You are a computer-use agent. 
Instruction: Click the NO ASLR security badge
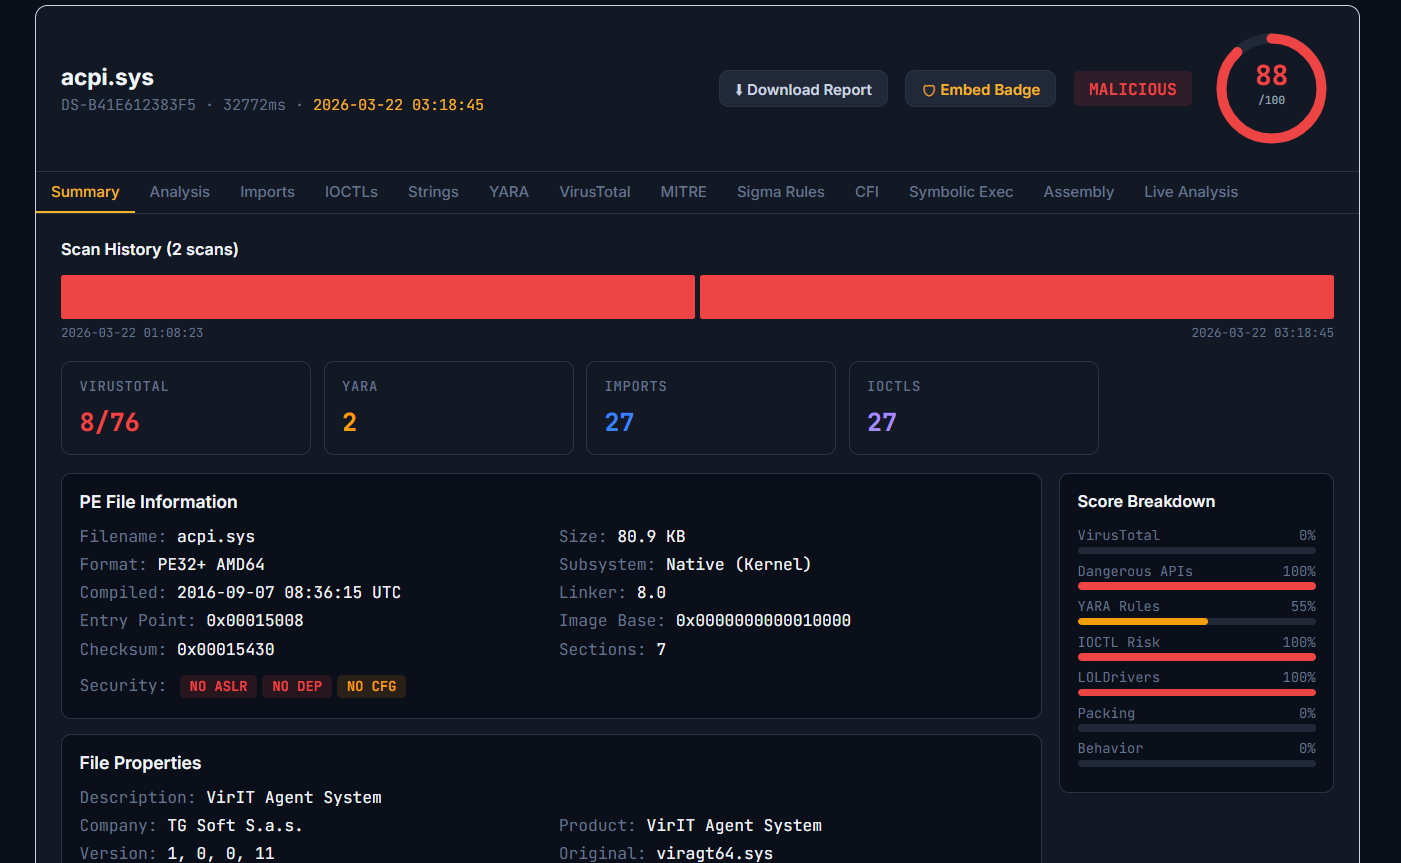(219, 686)
